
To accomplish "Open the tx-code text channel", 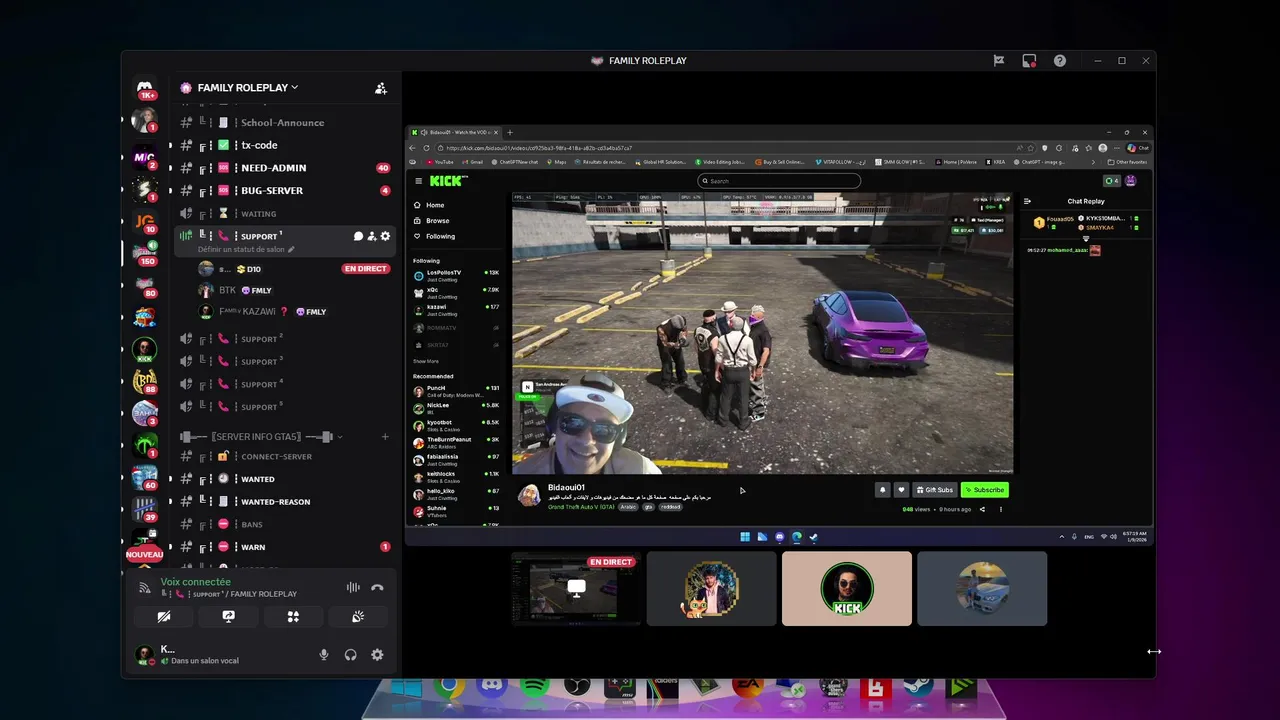I will point(284,145).
